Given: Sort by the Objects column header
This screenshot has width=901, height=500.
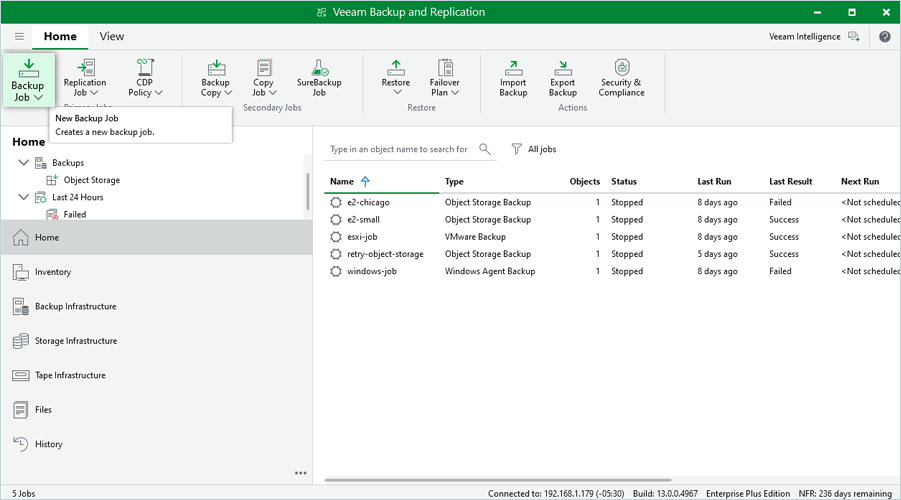Looking at the screenshot, I should (584, 182).
